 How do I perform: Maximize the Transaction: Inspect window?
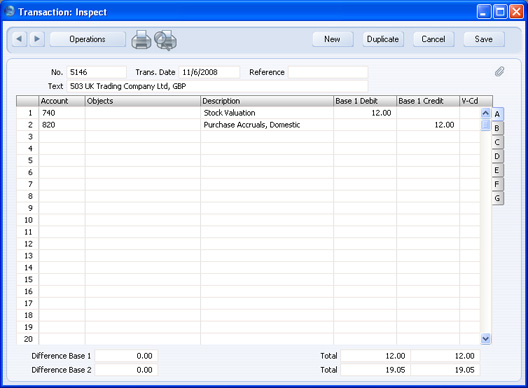[x=500, y=12]
